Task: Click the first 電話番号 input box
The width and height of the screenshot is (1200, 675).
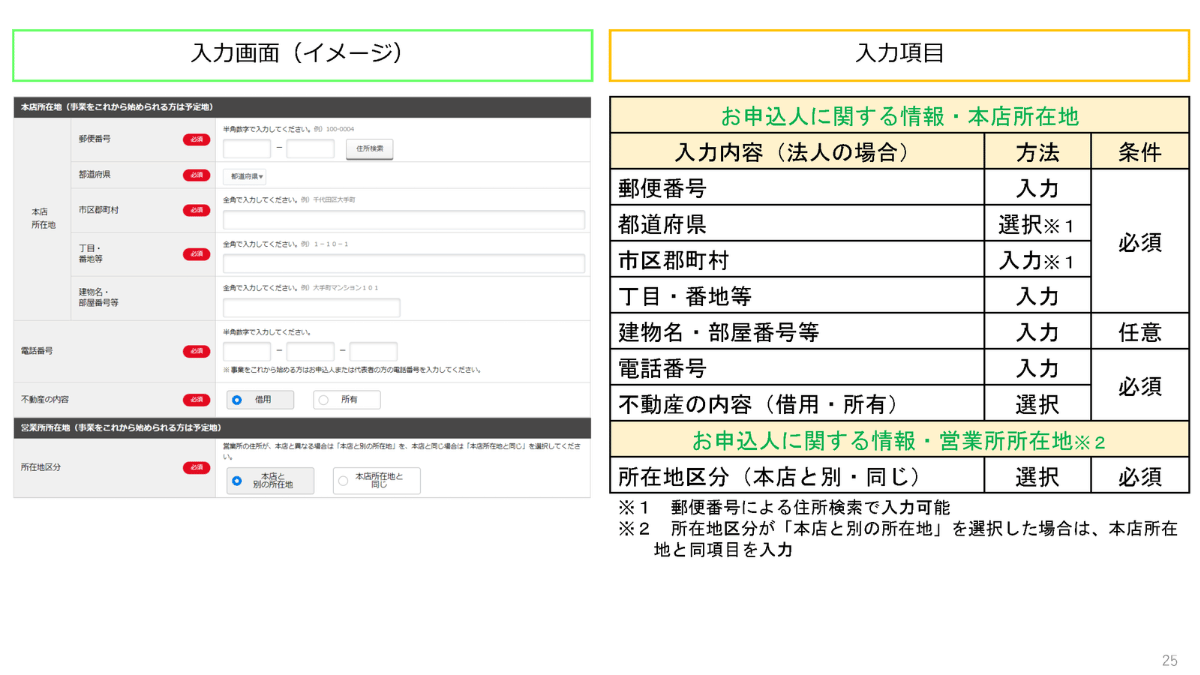Action: click(247, 352)
